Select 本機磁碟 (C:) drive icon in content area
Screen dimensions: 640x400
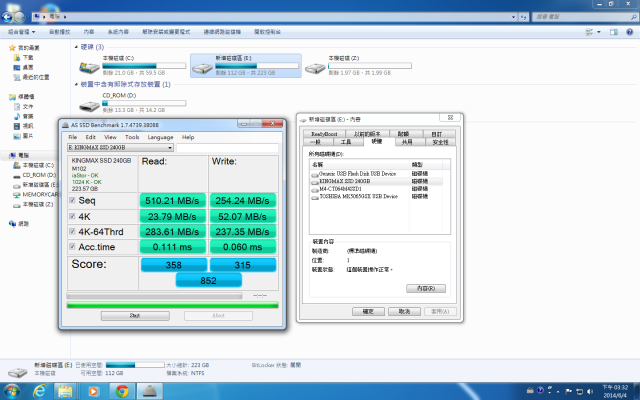pyautogui.click(x=89, y=68)
